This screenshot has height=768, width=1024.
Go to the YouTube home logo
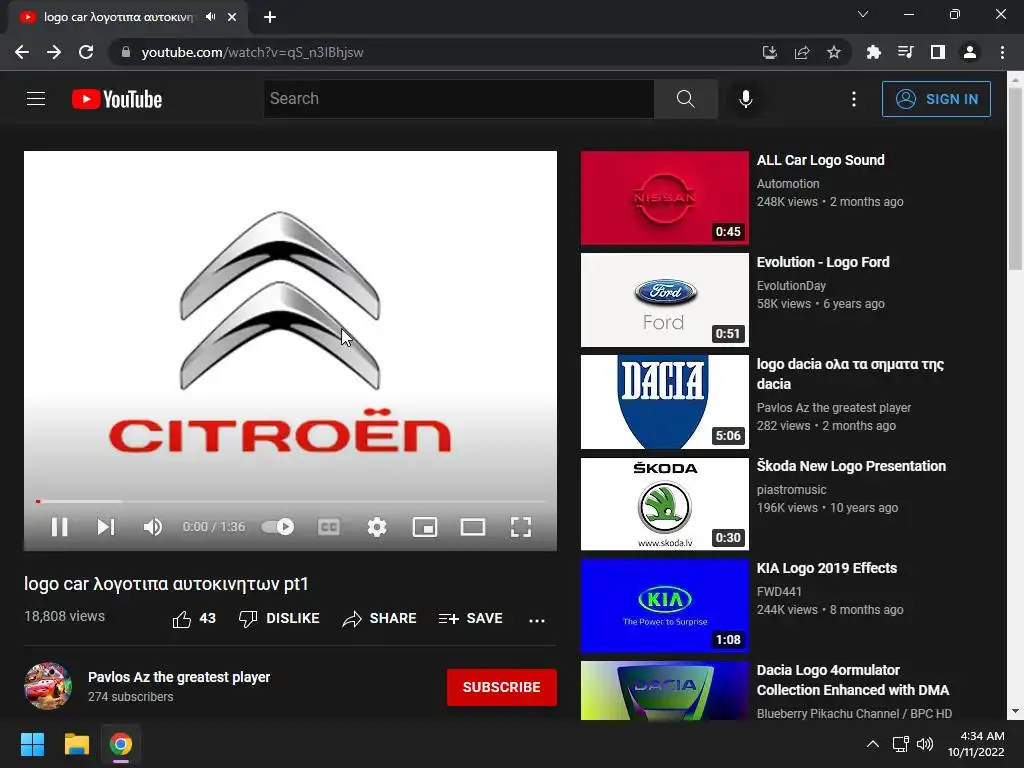coord(117,99)
